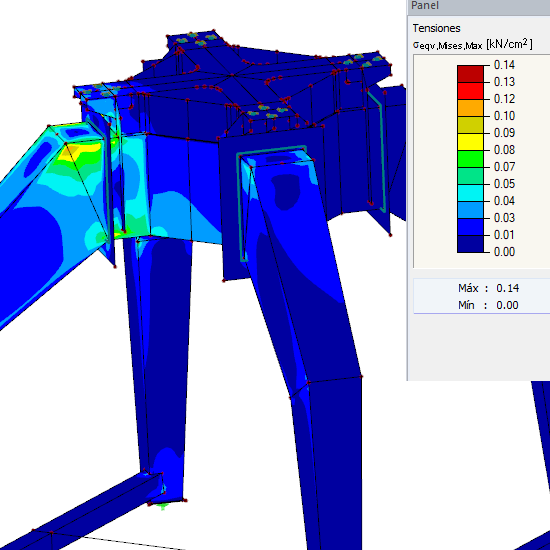The image size is (550, 550).
Task: Select the green support symbol at leg base
Action: click(162, 506)
